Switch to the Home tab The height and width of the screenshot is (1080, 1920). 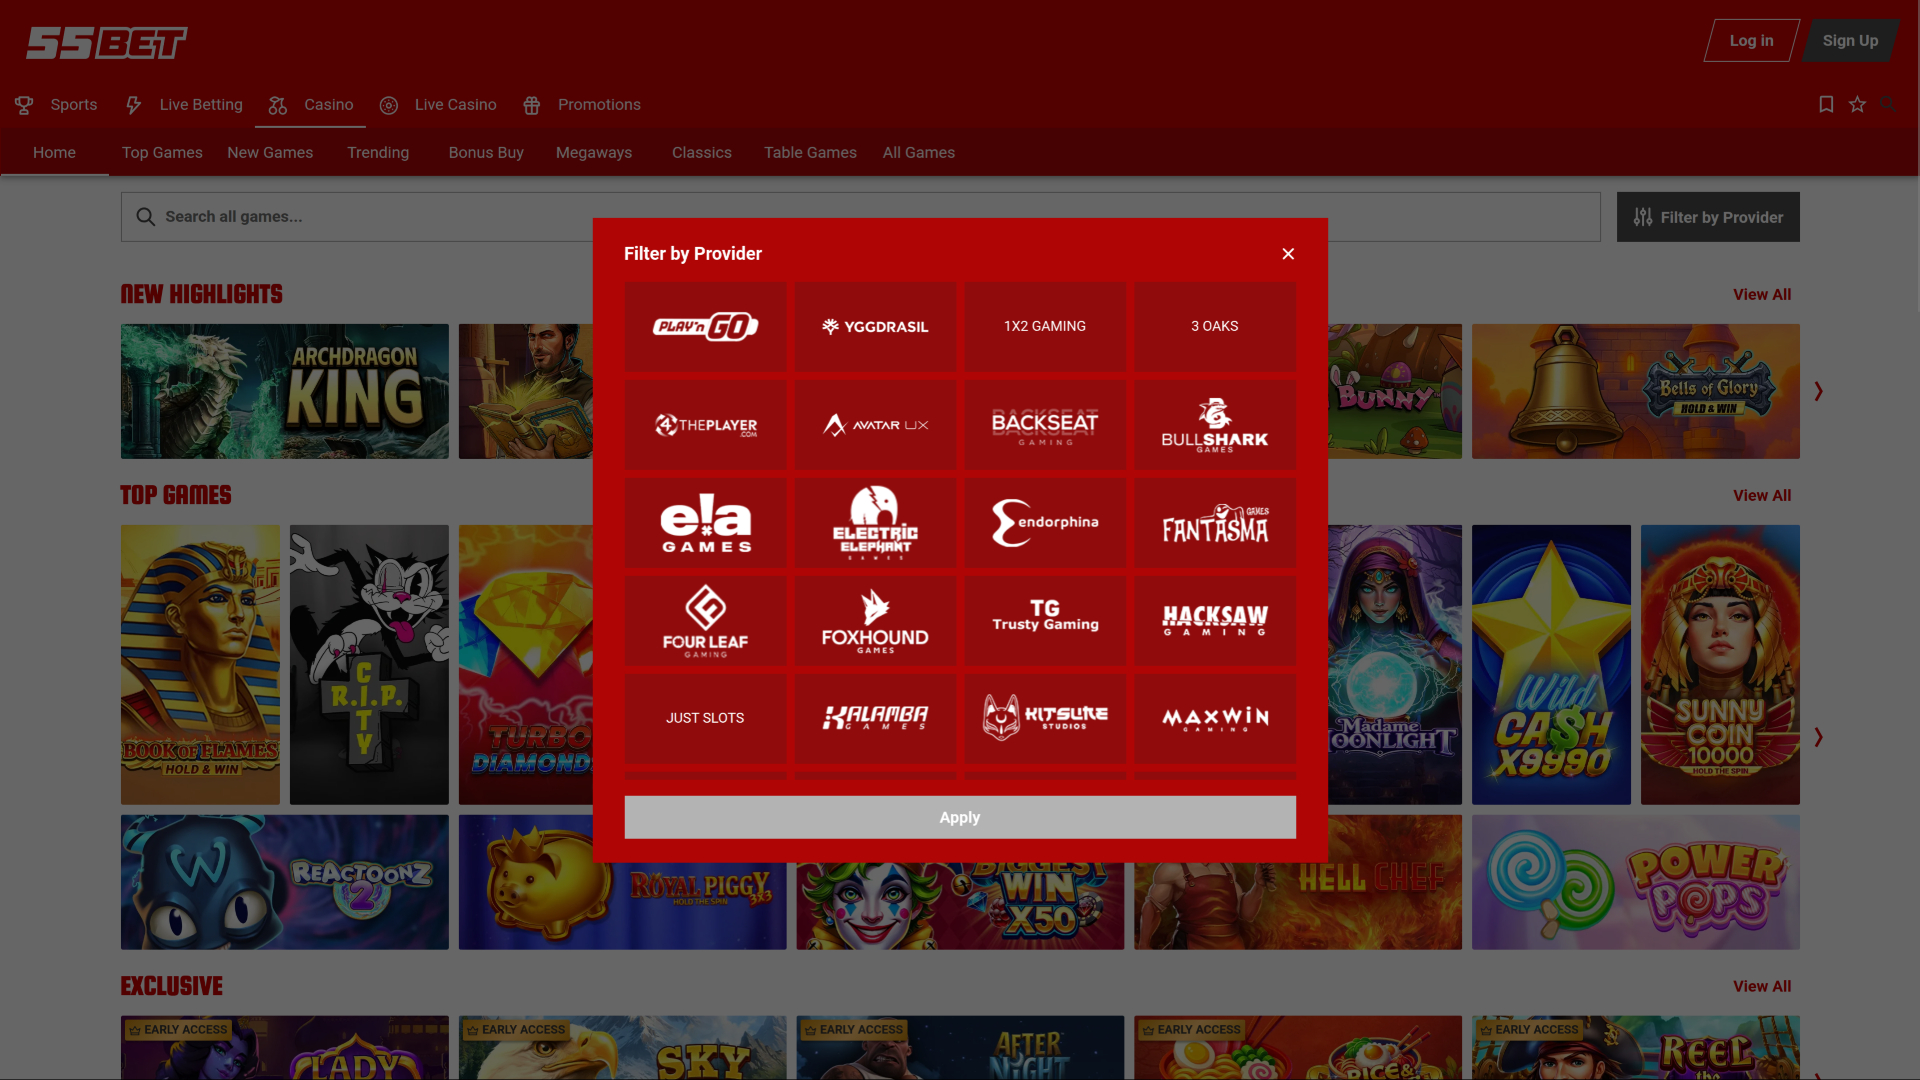(x=54, y=153)
